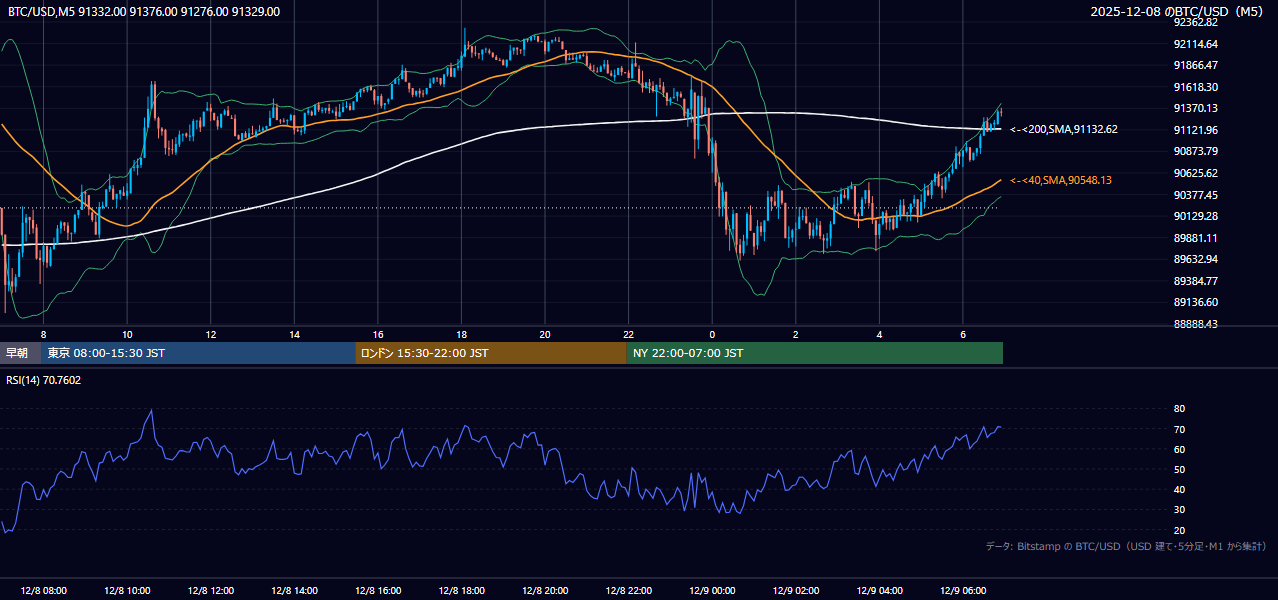
Task: Click the 12/8 08:00 time label
Action: tap(43, 591)
